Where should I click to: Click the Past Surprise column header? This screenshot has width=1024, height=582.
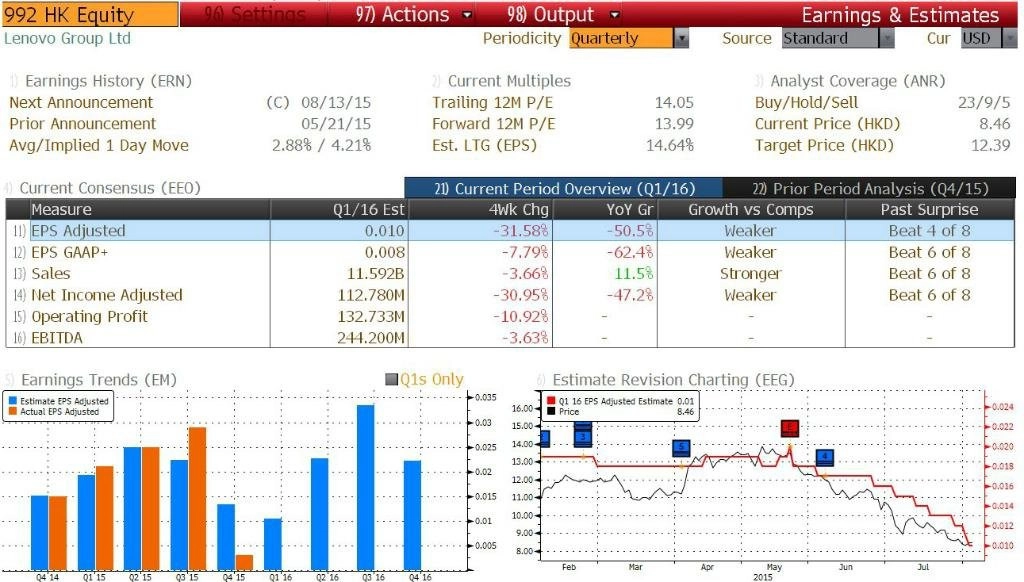pyautogui.click(x=930, y=210)
